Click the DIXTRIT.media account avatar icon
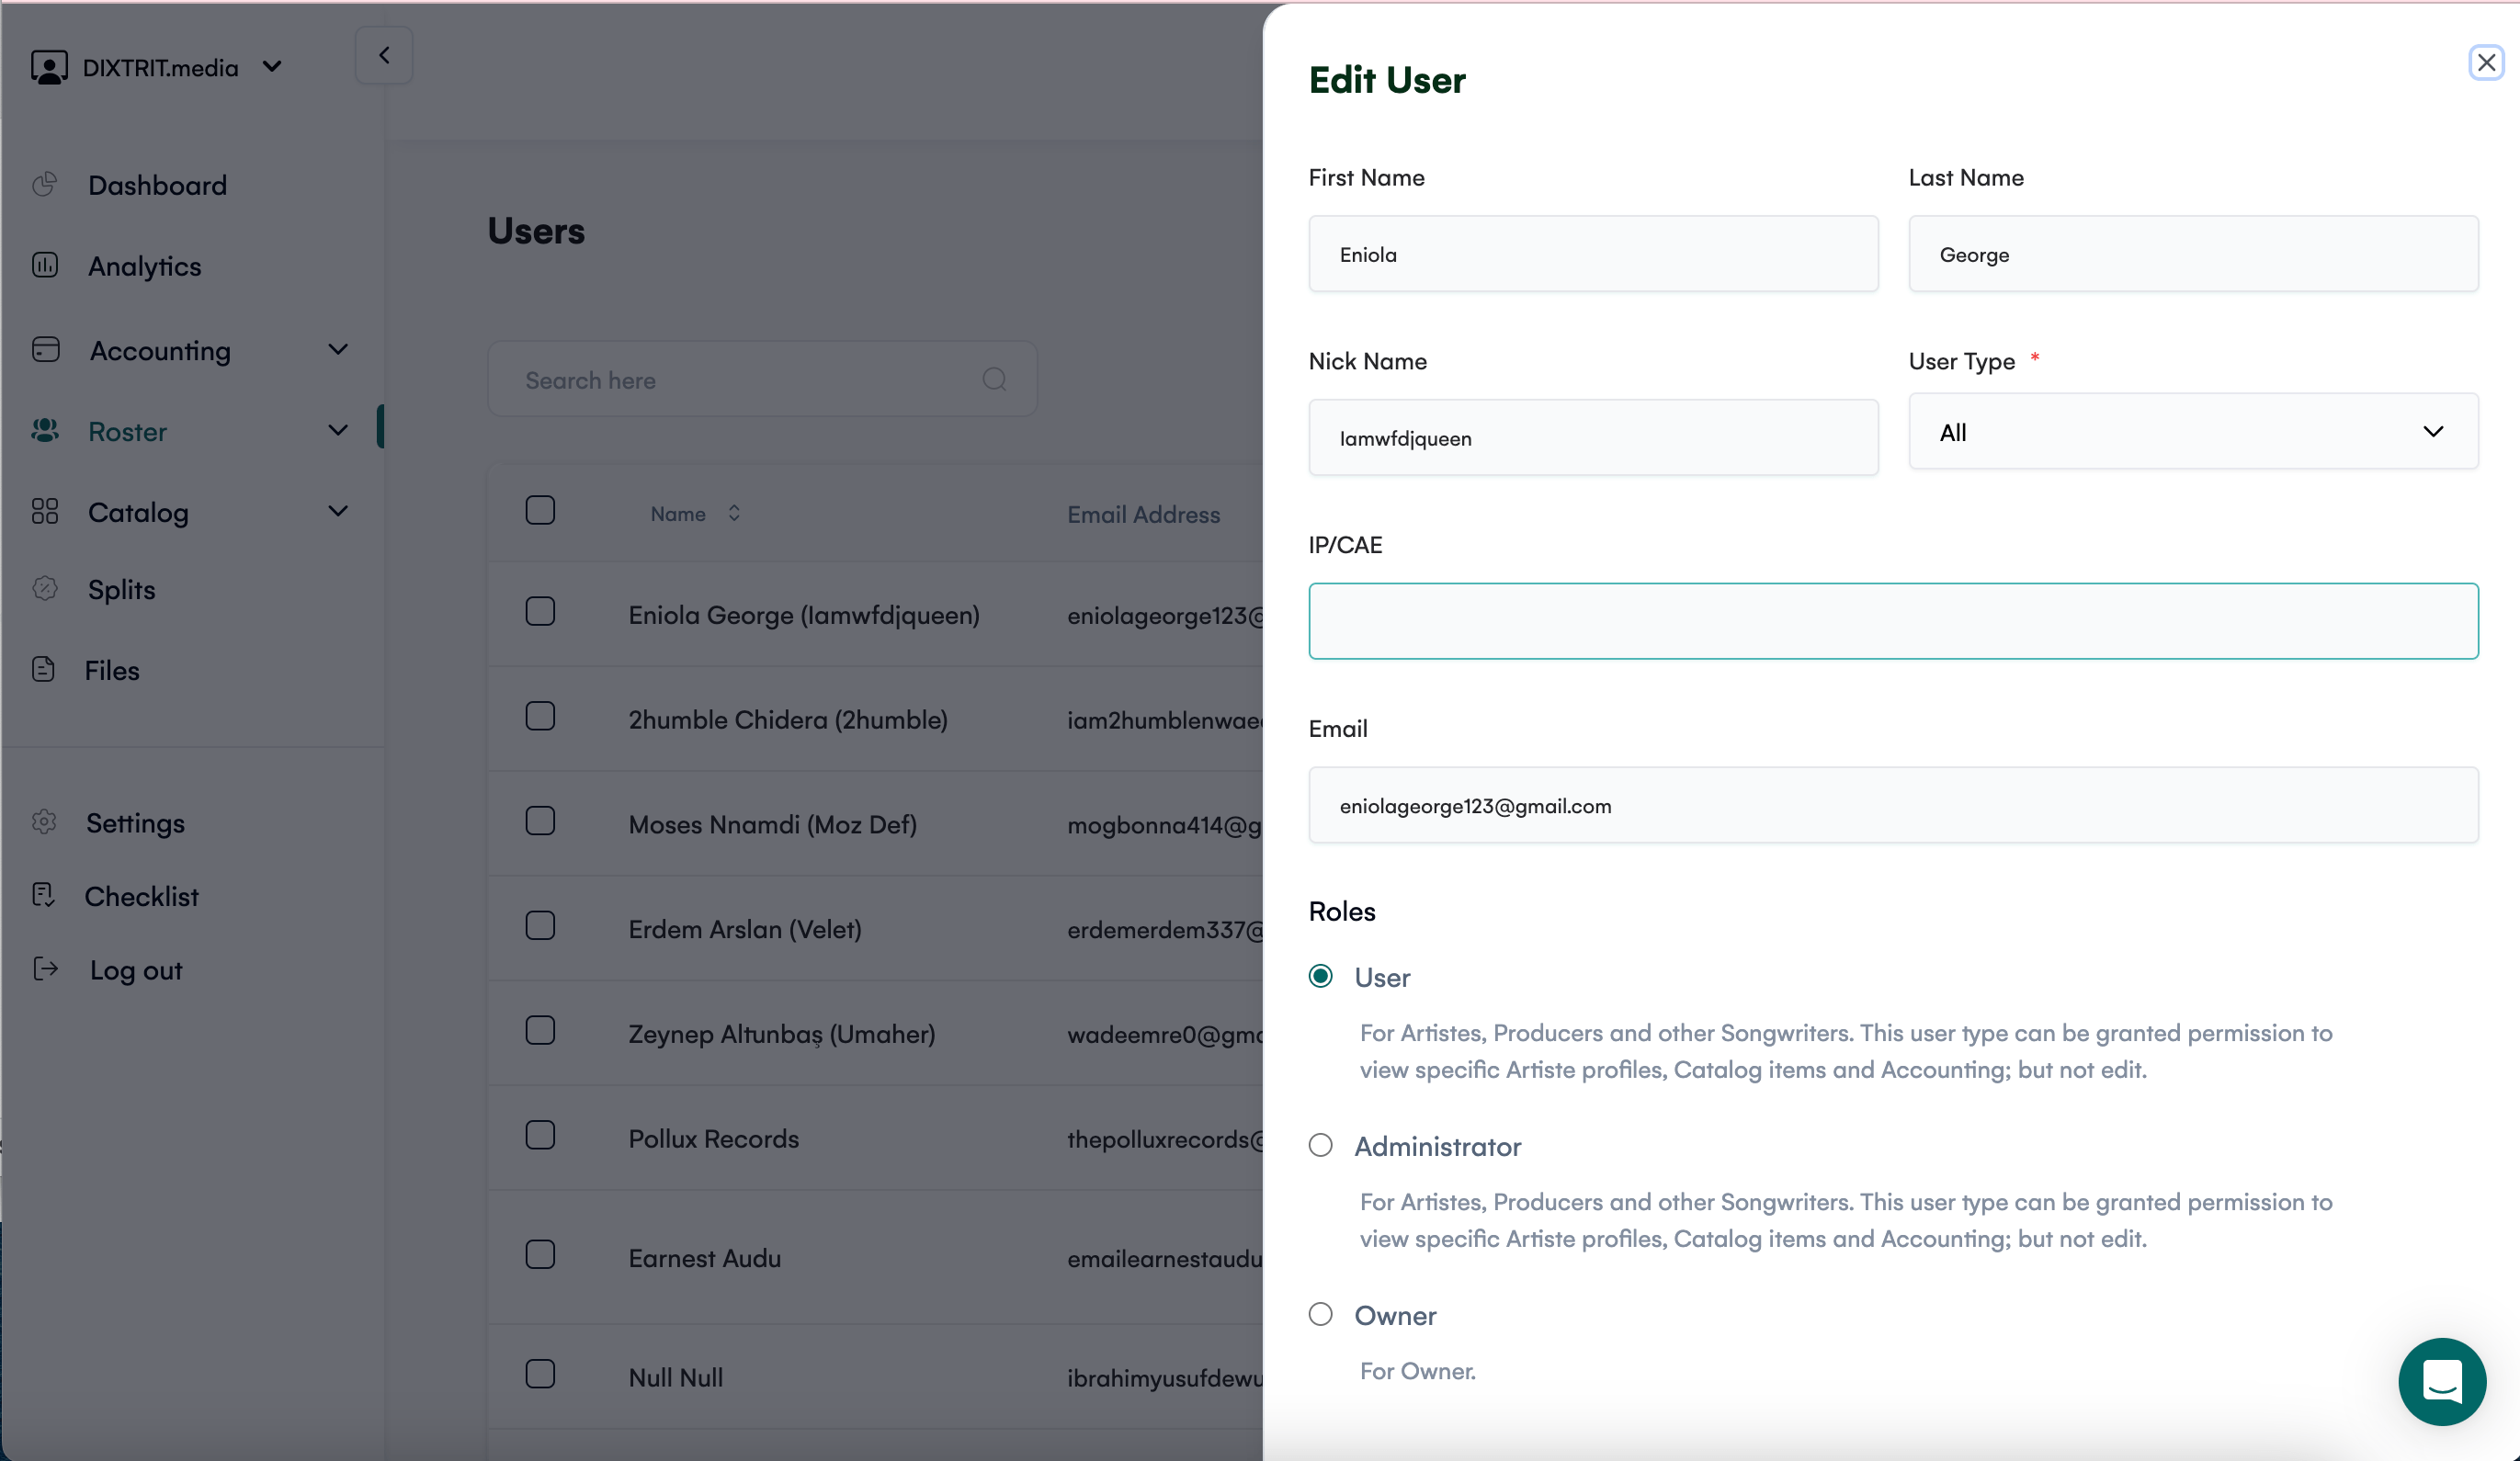This screenshot has height=1461, width=2520. 49,67
